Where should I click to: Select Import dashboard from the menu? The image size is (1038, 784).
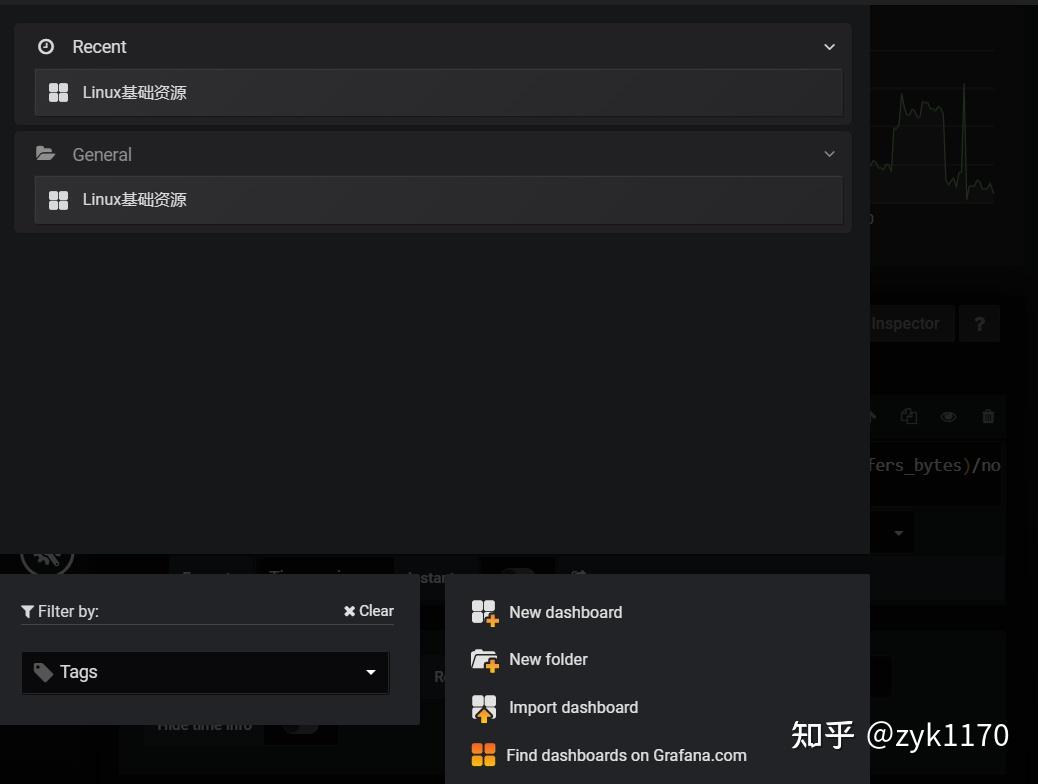click(573, 707)
